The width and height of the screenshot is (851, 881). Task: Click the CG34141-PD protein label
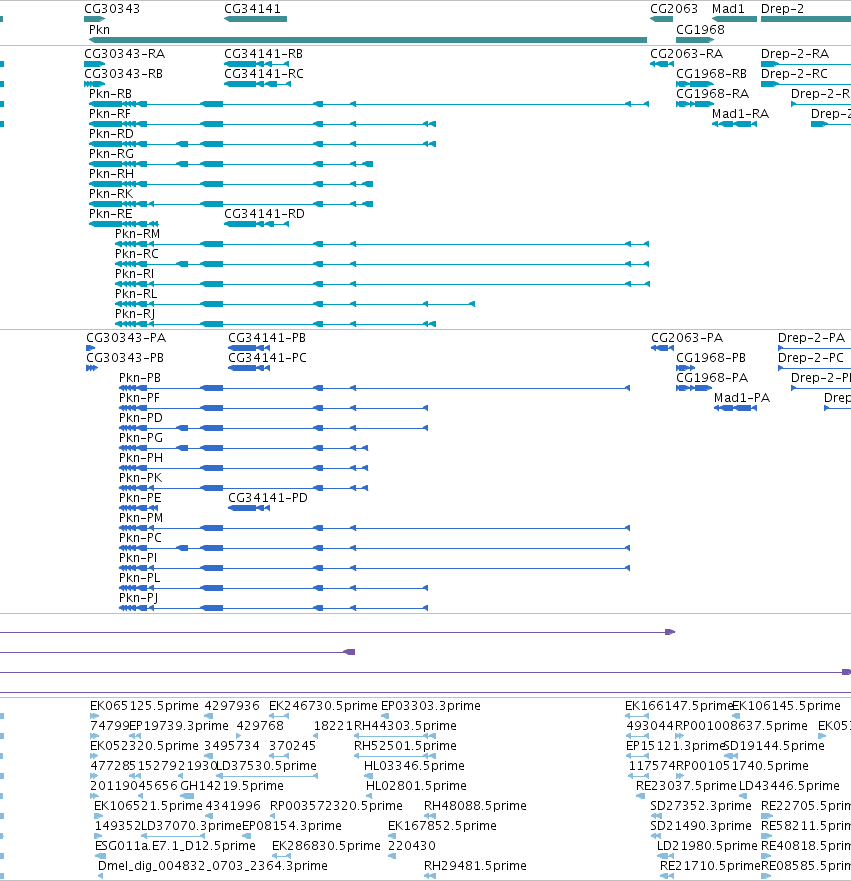(x=268, y=498)
